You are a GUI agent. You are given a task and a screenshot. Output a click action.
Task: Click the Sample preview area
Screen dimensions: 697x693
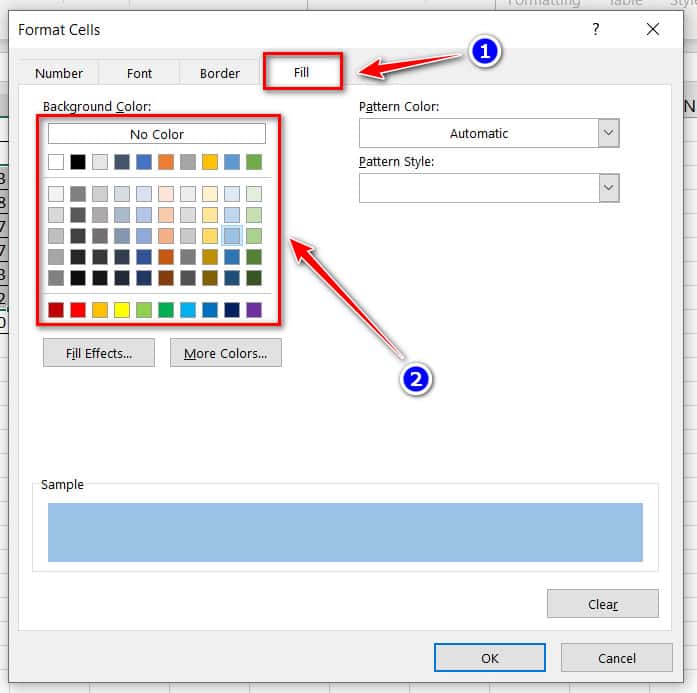tap(345, 532)
